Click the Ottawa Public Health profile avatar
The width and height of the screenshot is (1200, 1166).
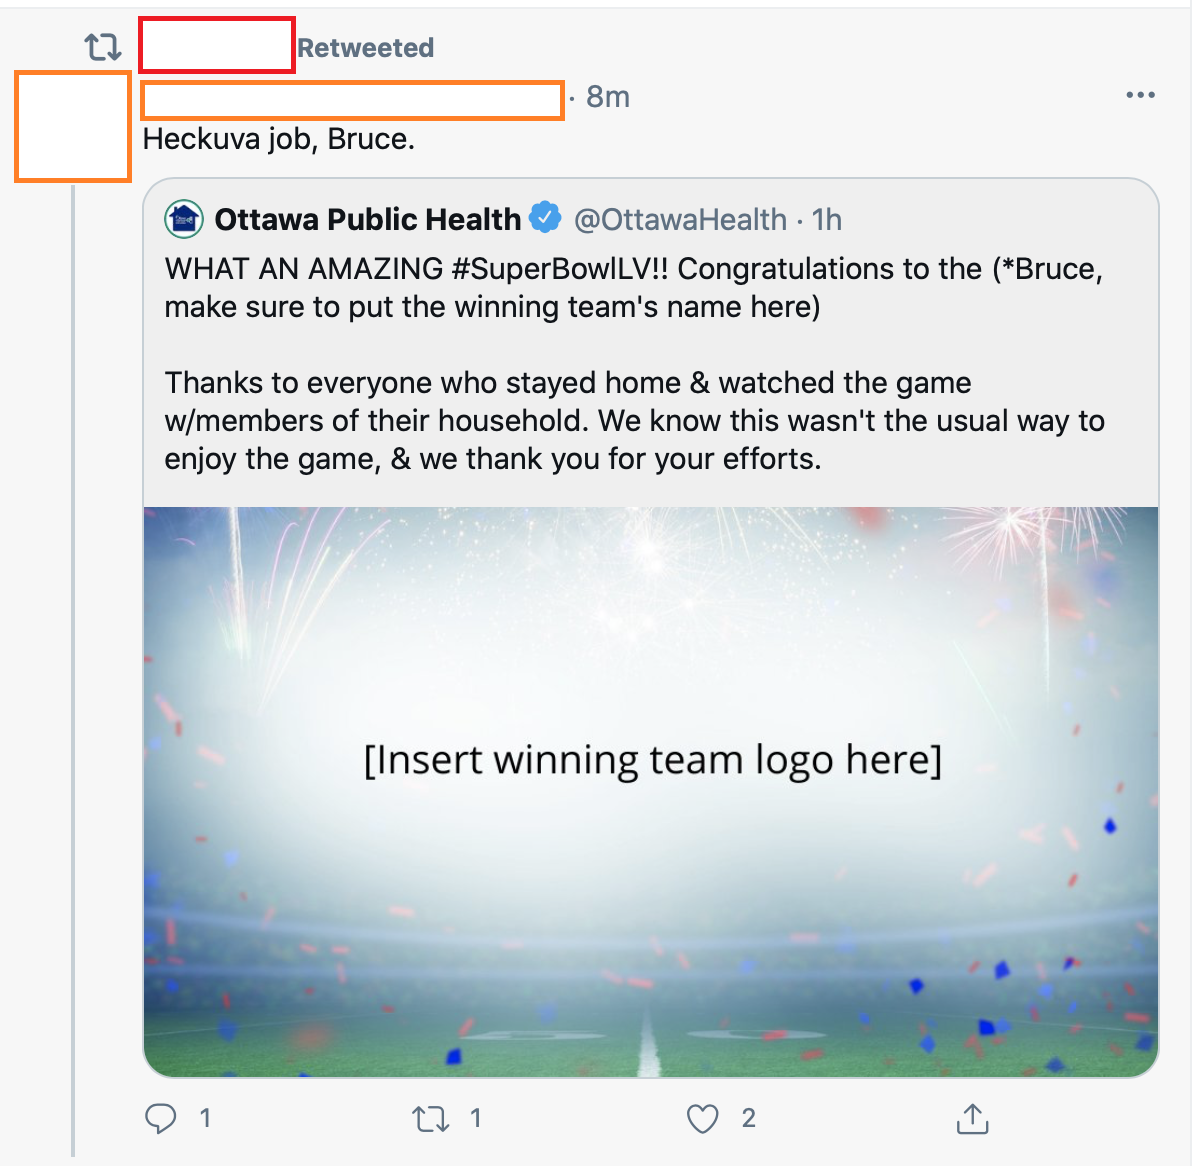point(184,219)
